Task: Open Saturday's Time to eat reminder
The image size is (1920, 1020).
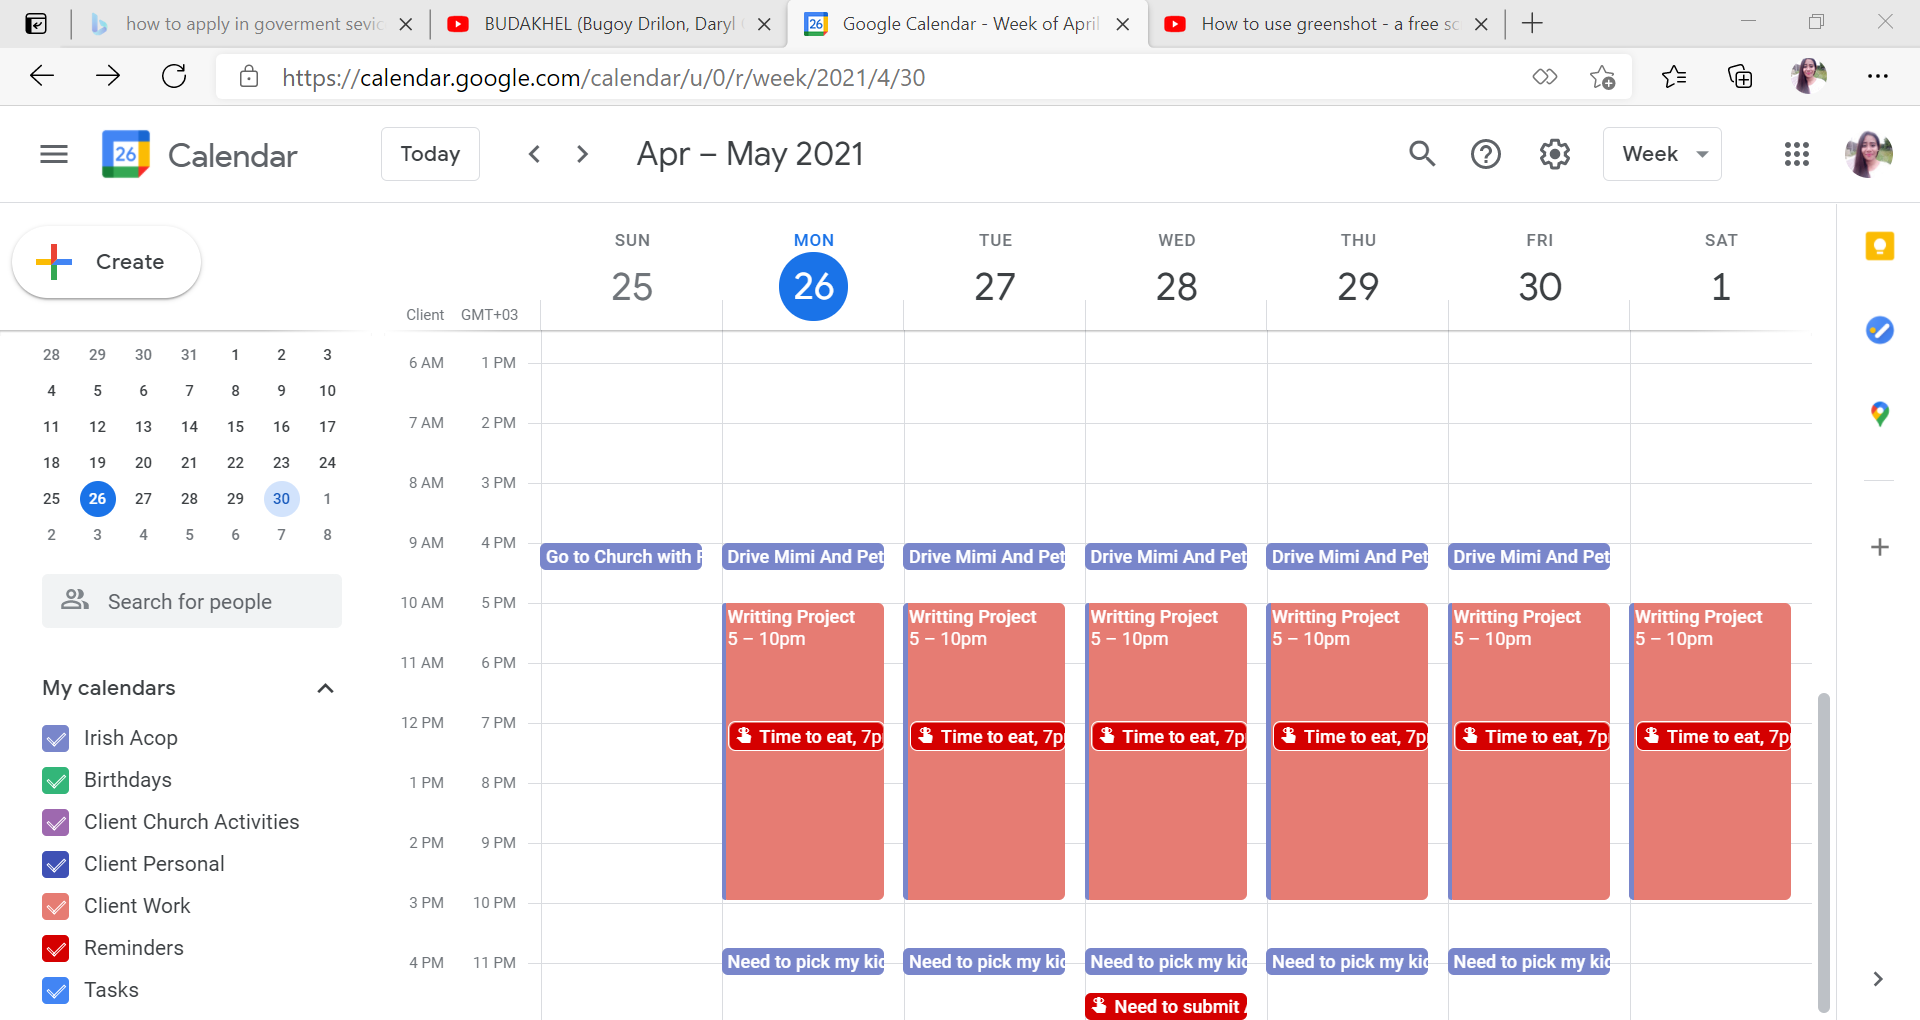Action: [x=1713, y=737]
